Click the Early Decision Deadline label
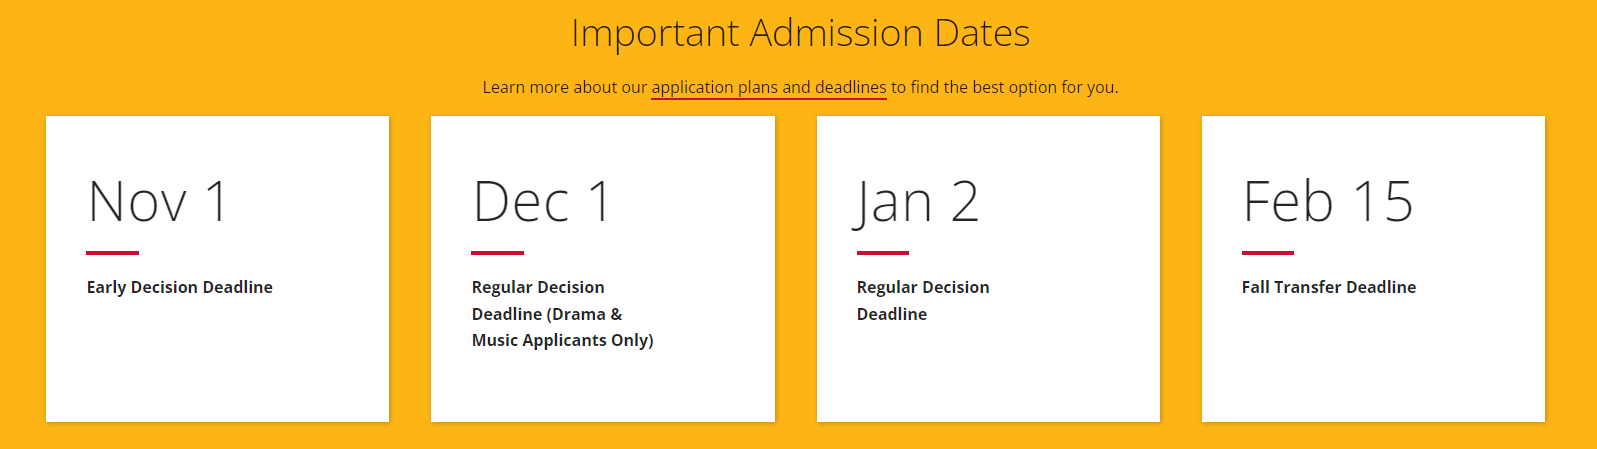 pyautogui.click(x=180, y=287)
